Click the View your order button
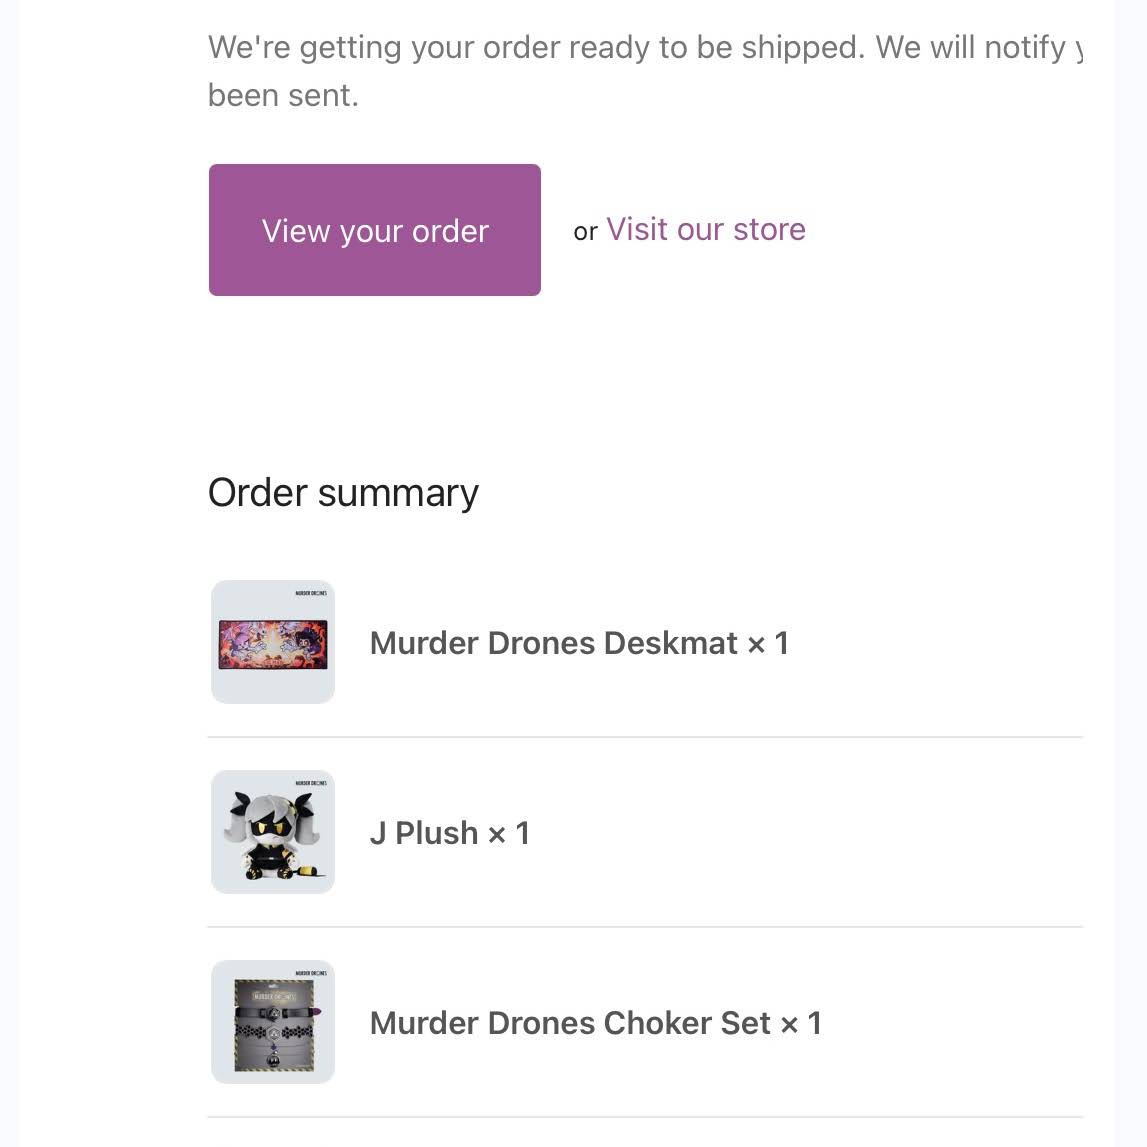 pos(374,230)
